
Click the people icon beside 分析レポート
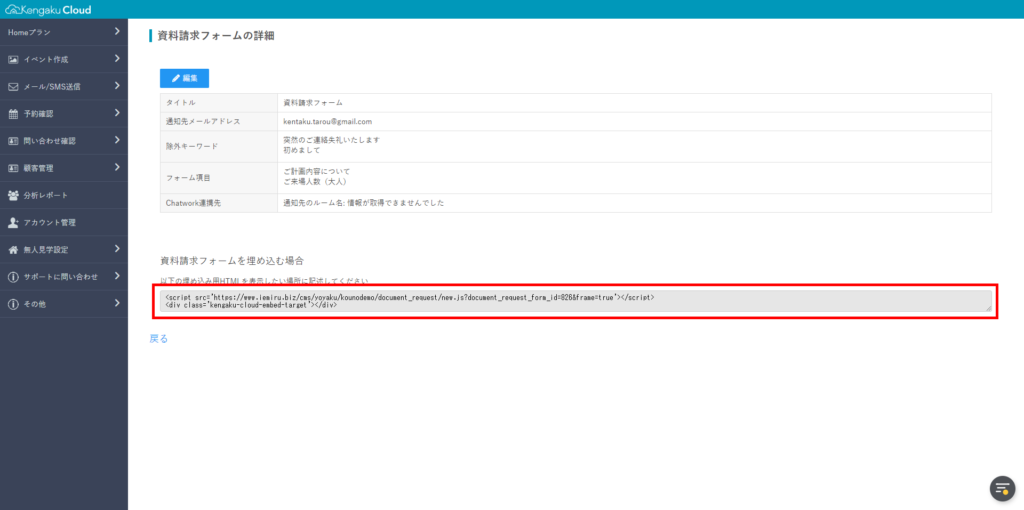tap(13, 195)
